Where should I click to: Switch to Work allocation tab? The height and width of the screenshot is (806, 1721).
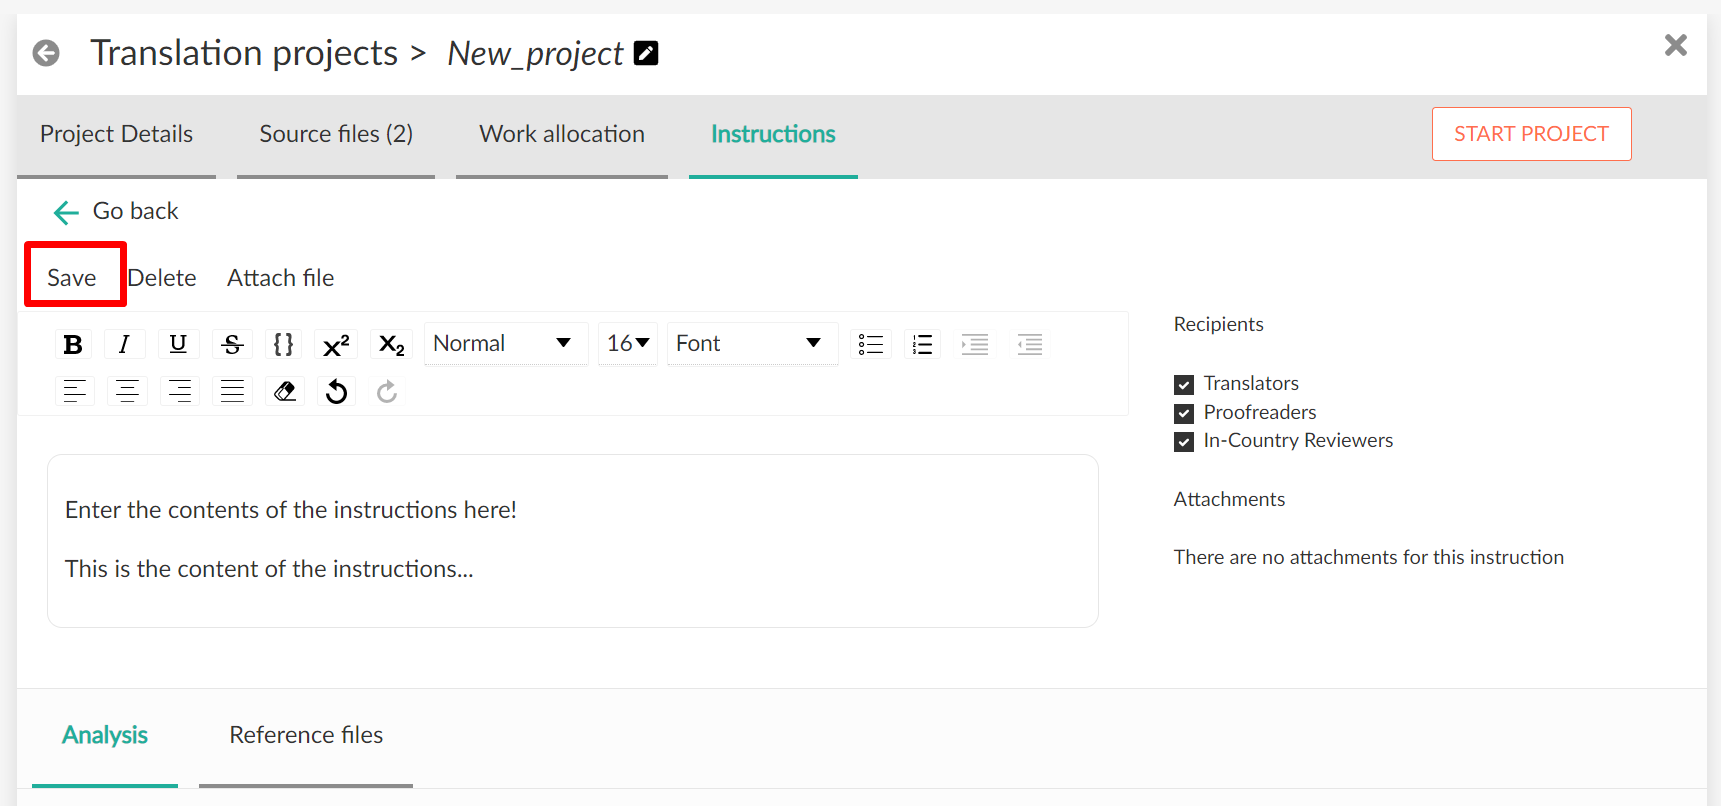click(x=562, y=135)
